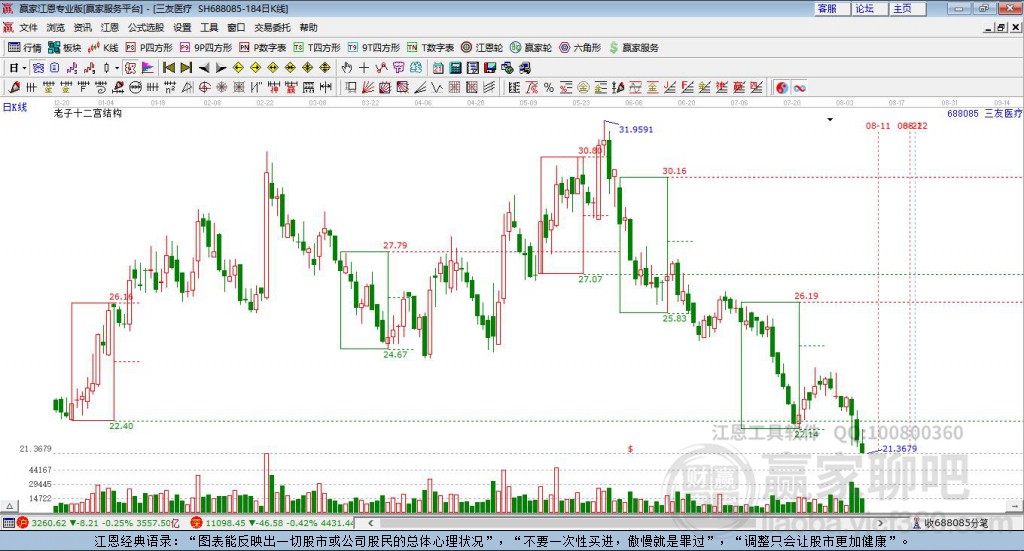Open the 板块 sector view
The width and height of the screenshot is (1024, 551).
pos(65,48)
